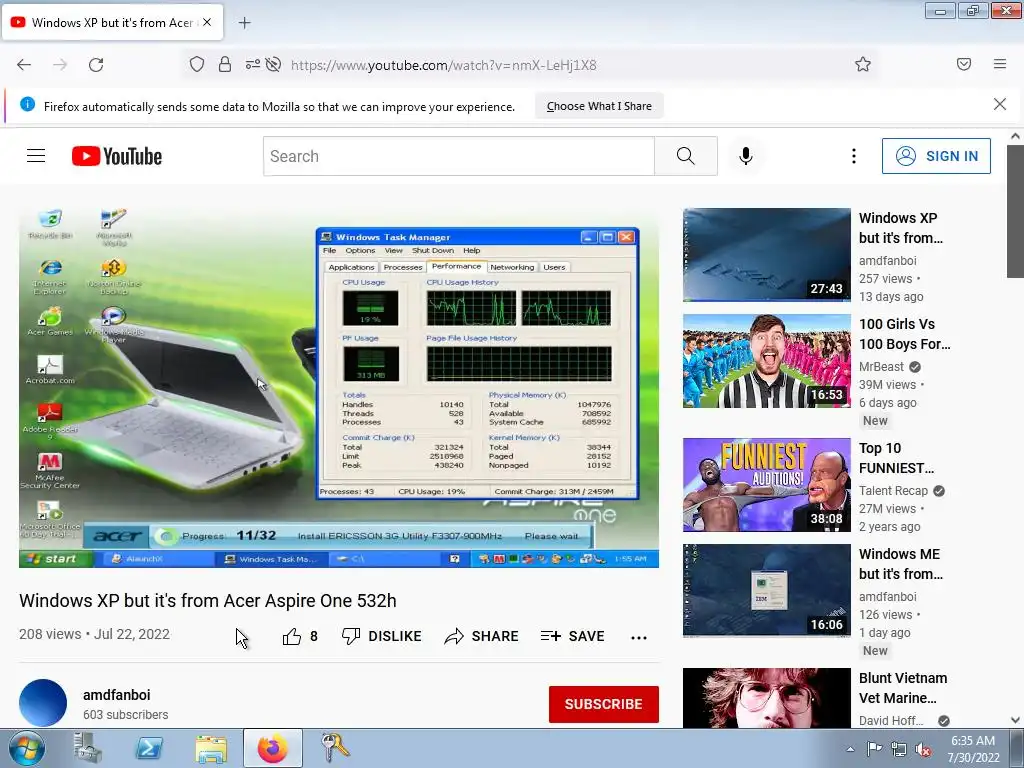Open Server Manager taskbar icon
Image resolution: width=1024 pixels, height=768 pixels.
pos(87,748)
